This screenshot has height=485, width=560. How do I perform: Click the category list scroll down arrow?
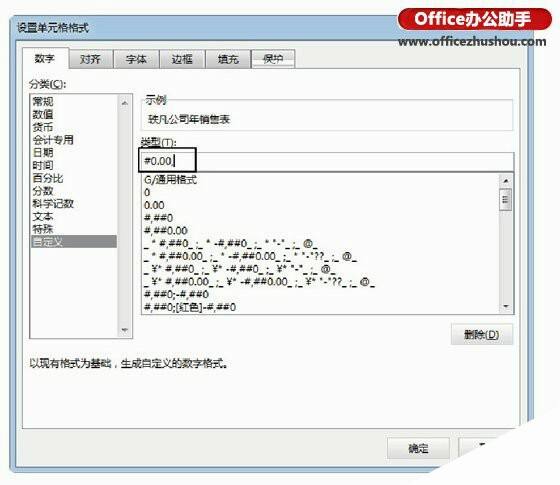click(x=125, y=330)
